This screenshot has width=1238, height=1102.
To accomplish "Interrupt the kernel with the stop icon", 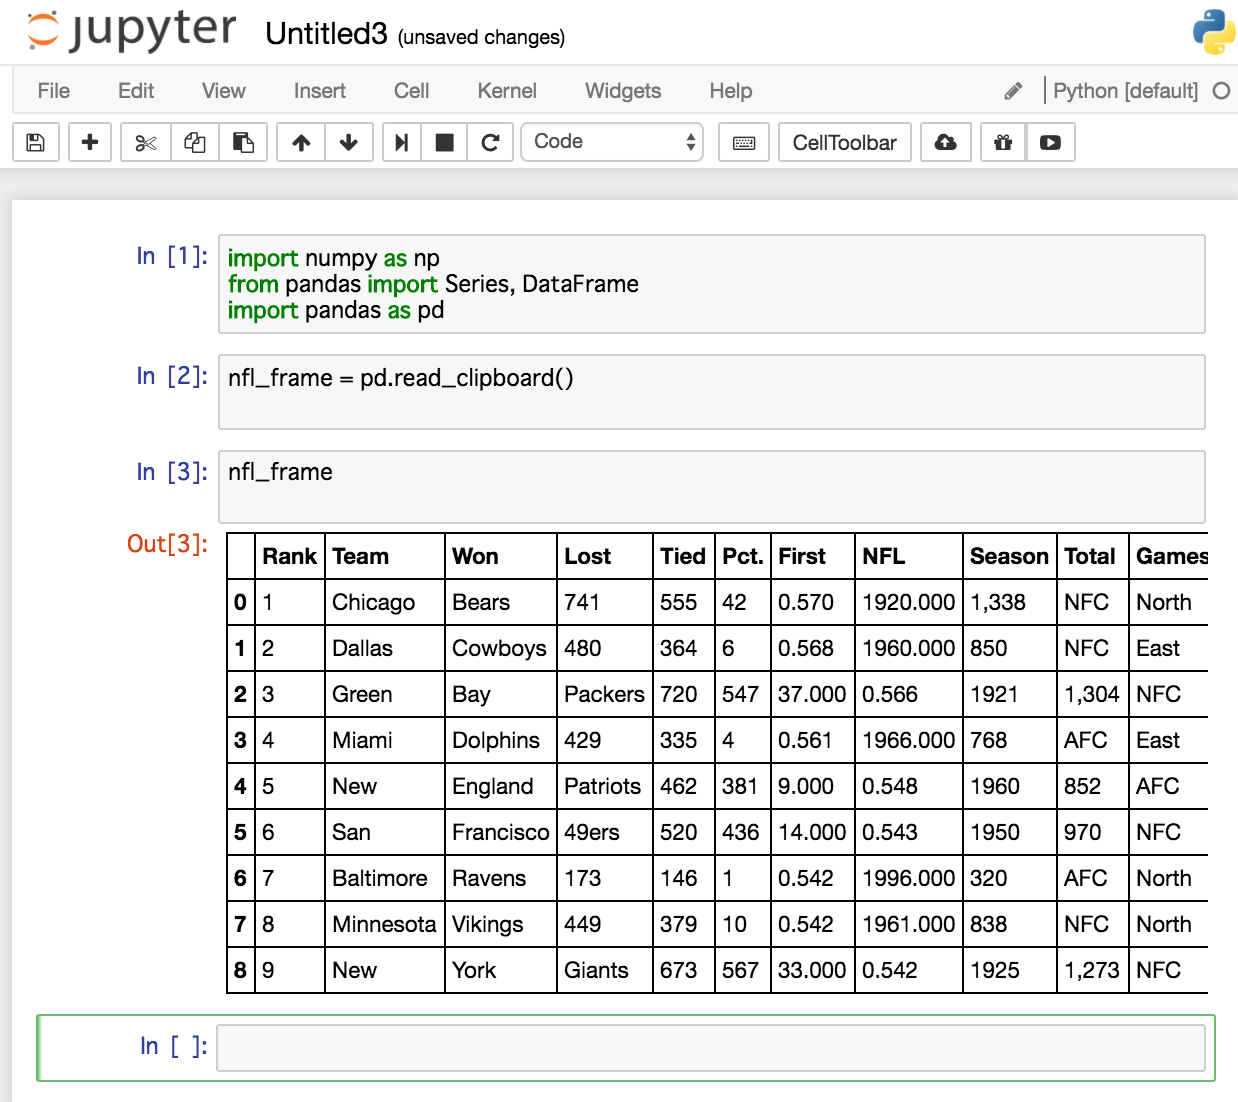I will (x=445, y=143).
